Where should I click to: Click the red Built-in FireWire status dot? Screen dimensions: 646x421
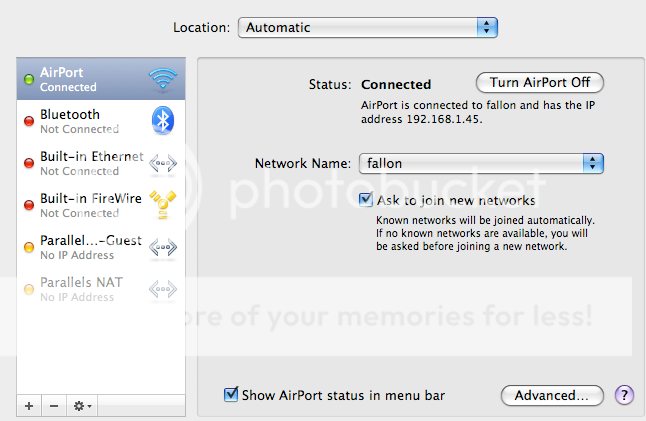click(x=29, y=205)
